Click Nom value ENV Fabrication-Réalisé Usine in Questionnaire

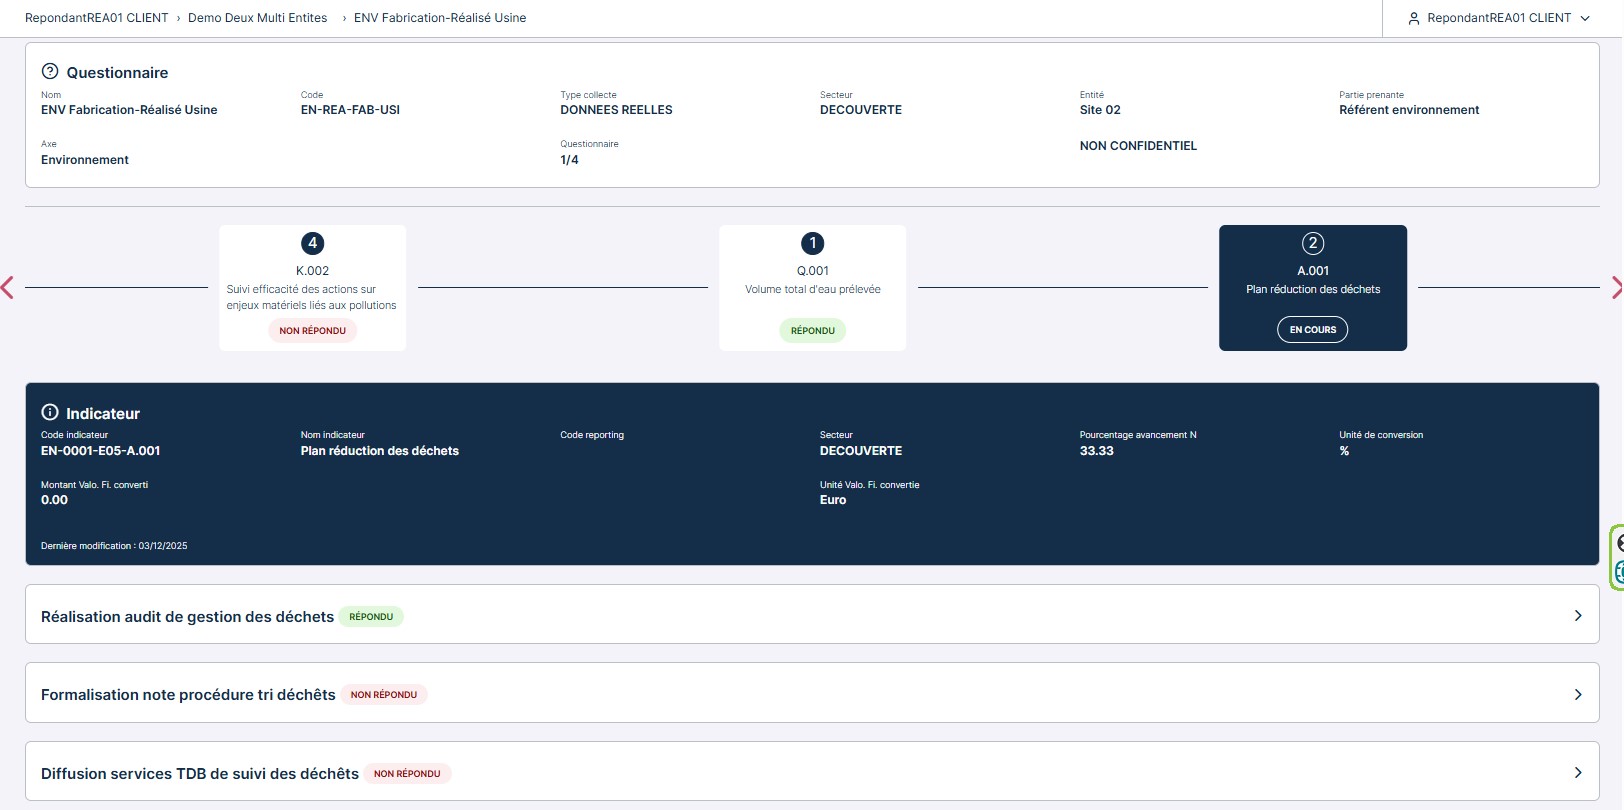click(x=129, y=110)
